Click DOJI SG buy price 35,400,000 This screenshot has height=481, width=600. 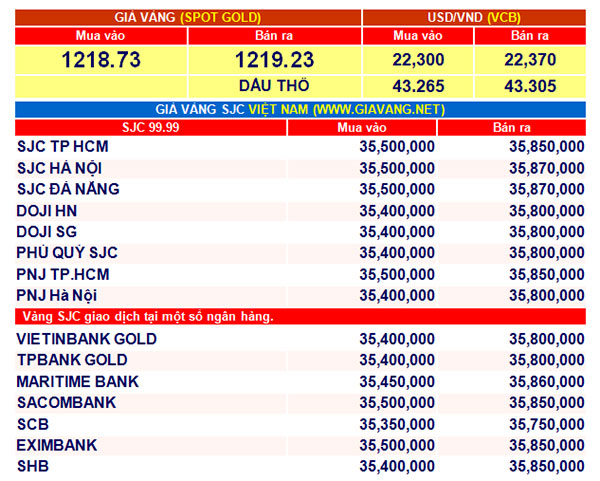[x=397, y=232]
